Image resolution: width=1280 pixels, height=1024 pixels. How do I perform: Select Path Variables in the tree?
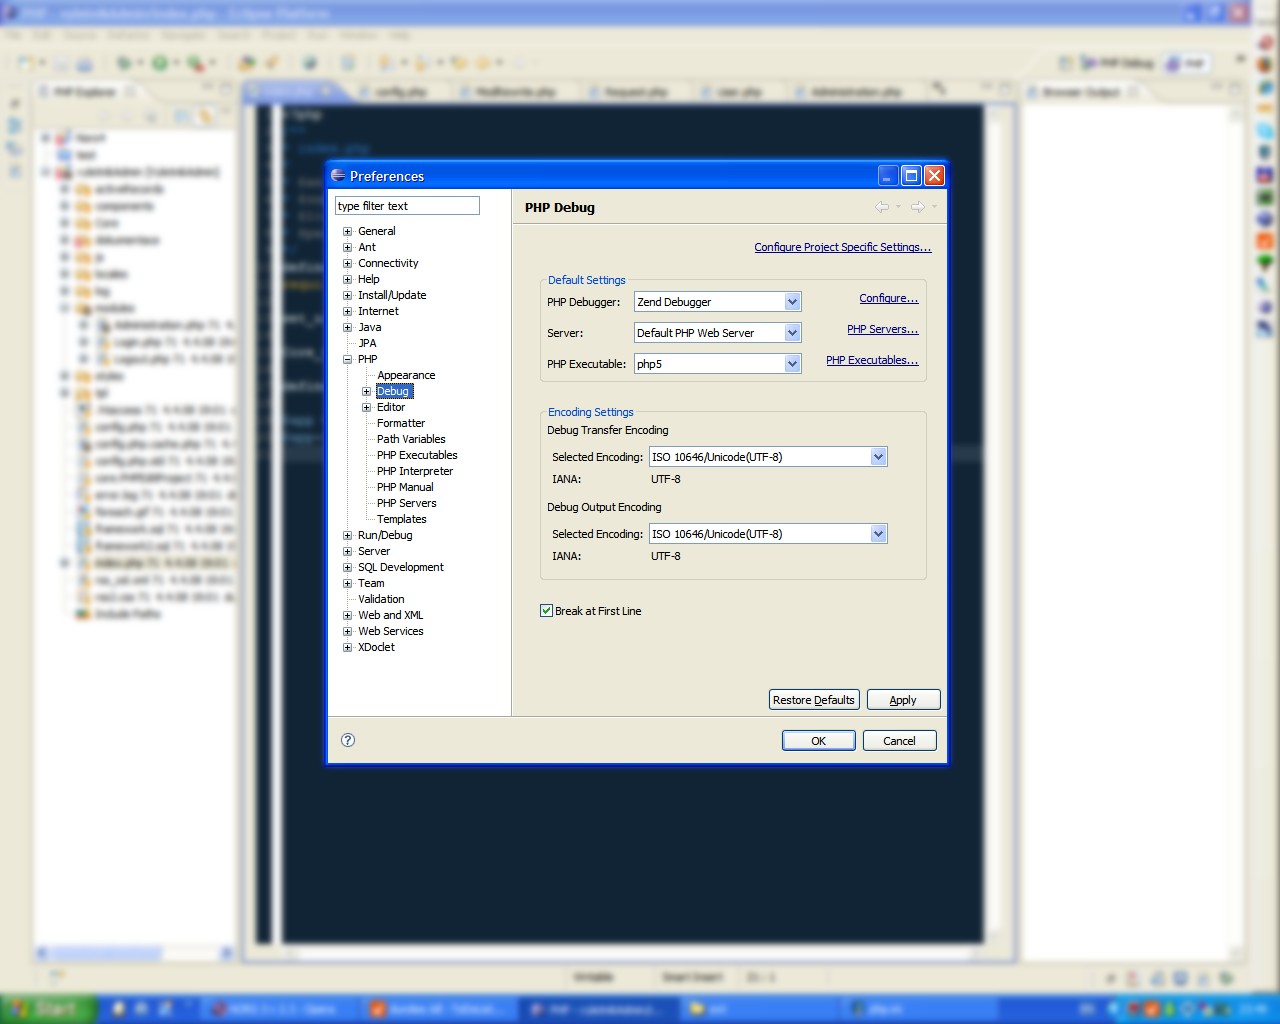point(411,439)
